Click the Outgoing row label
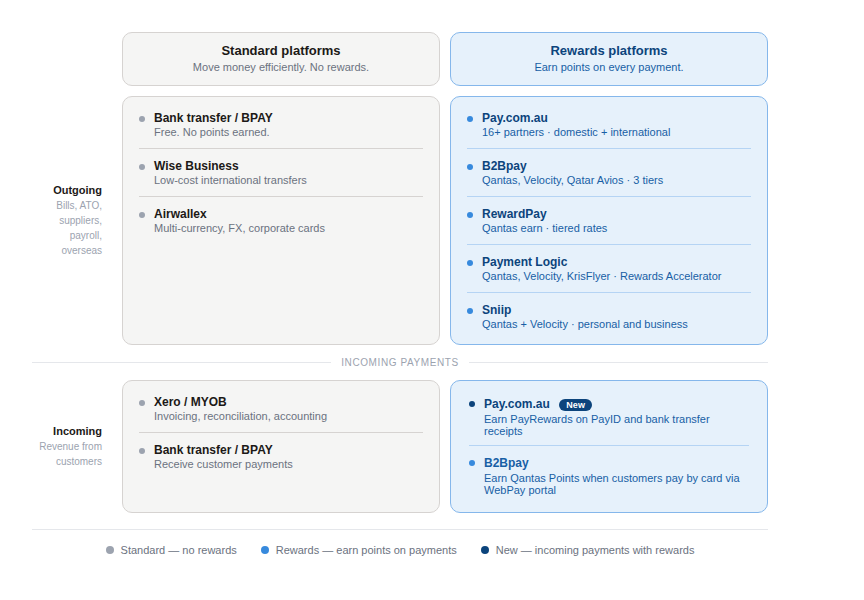Screen dimensions: 864x600 78,190
